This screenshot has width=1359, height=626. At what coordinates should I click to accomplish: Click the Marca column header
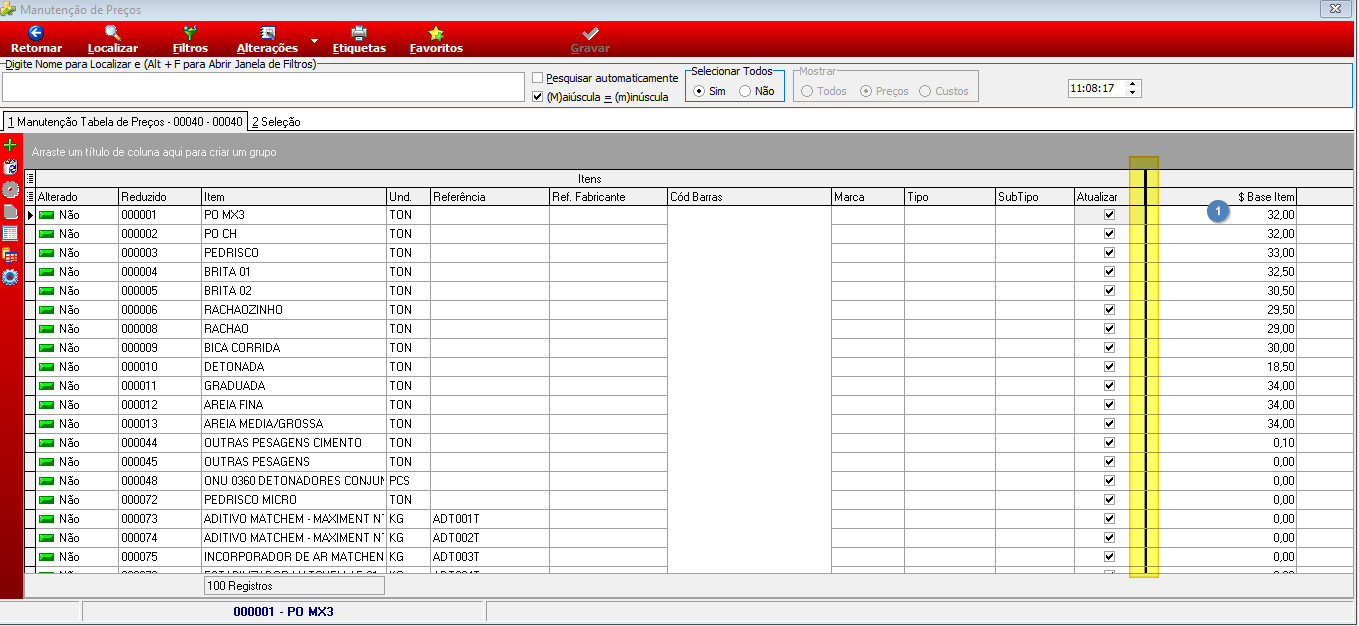click(868, 197)
